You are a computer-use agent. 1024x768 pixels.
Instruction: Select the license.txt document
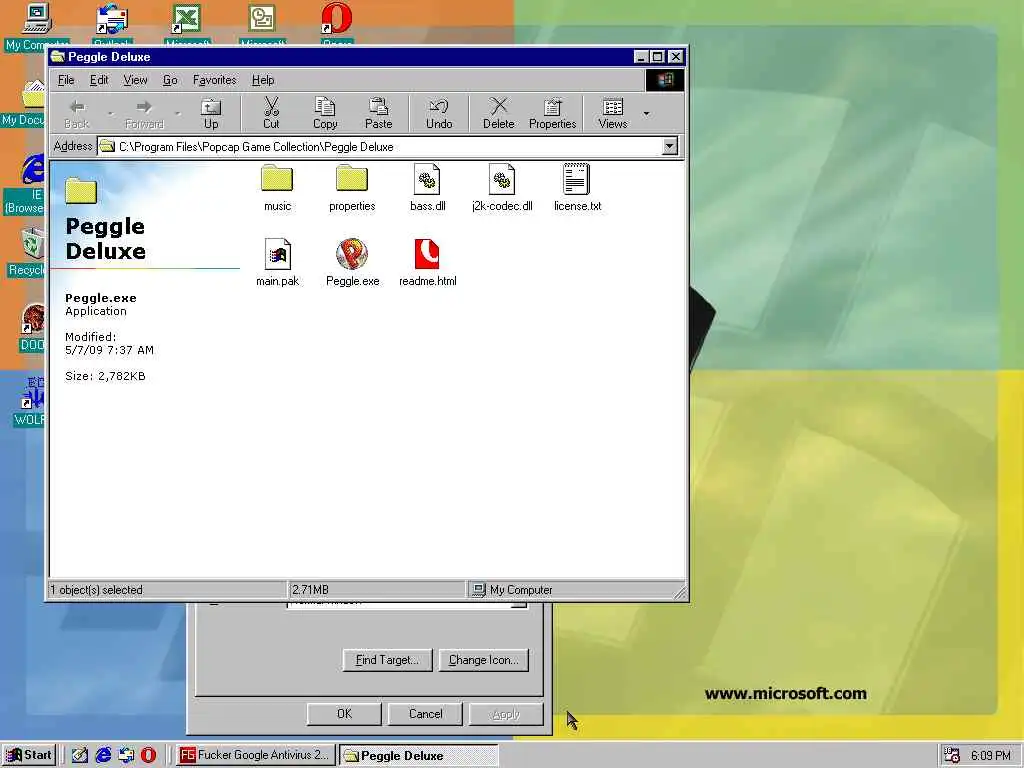577,188
